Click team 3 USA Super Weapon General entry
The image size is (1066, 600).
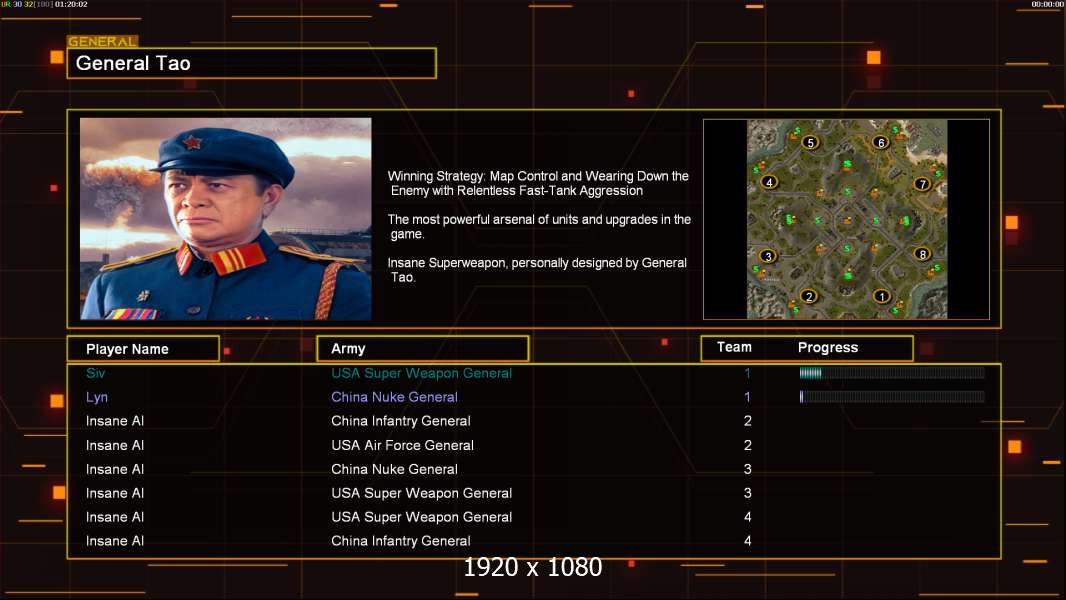[422, 493]
